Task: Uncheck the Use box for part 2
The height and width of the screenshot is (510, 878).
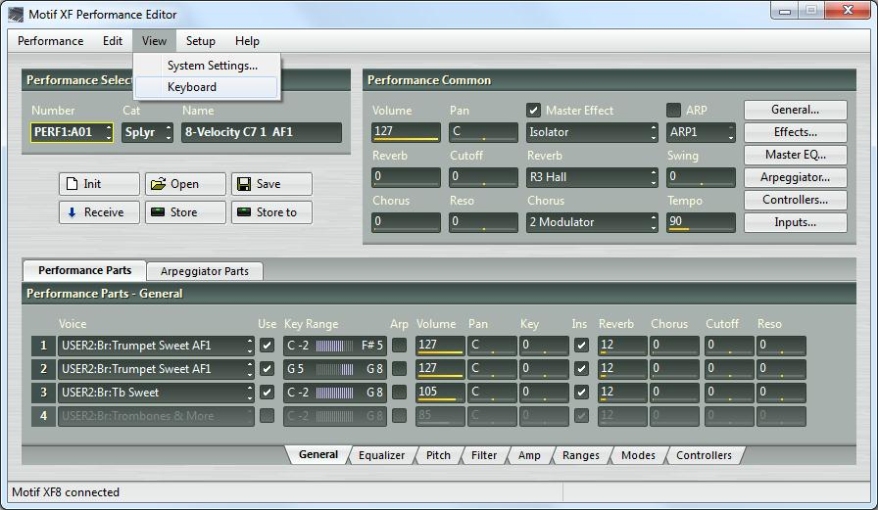Action: tap(267, 369)
